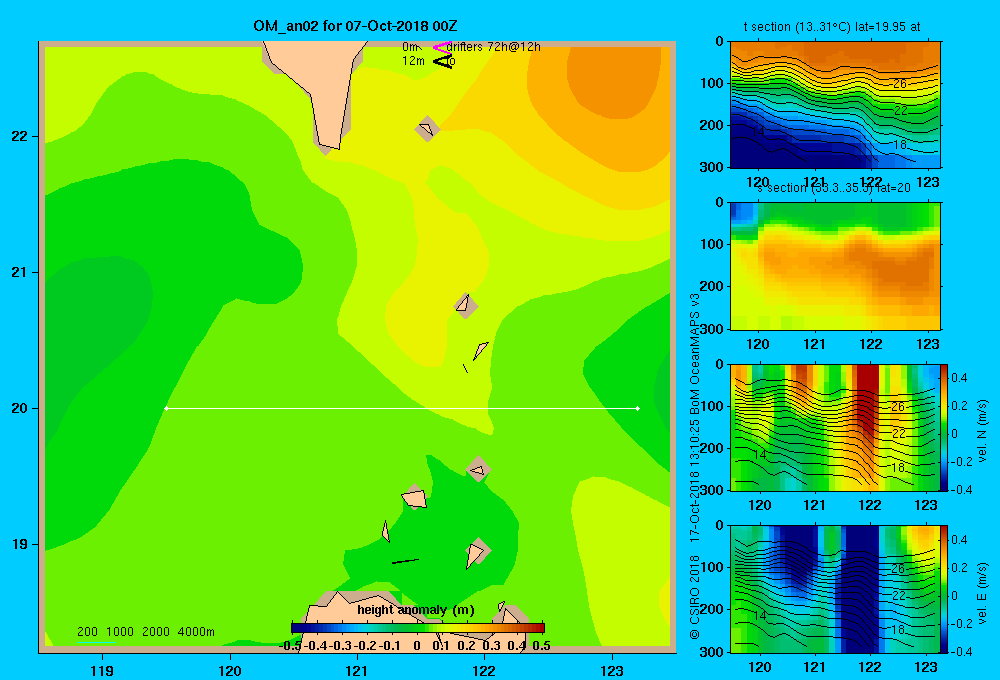Click longitude label 119 on main map axis
The image size is (1000, 680).
tap(102, 670)
